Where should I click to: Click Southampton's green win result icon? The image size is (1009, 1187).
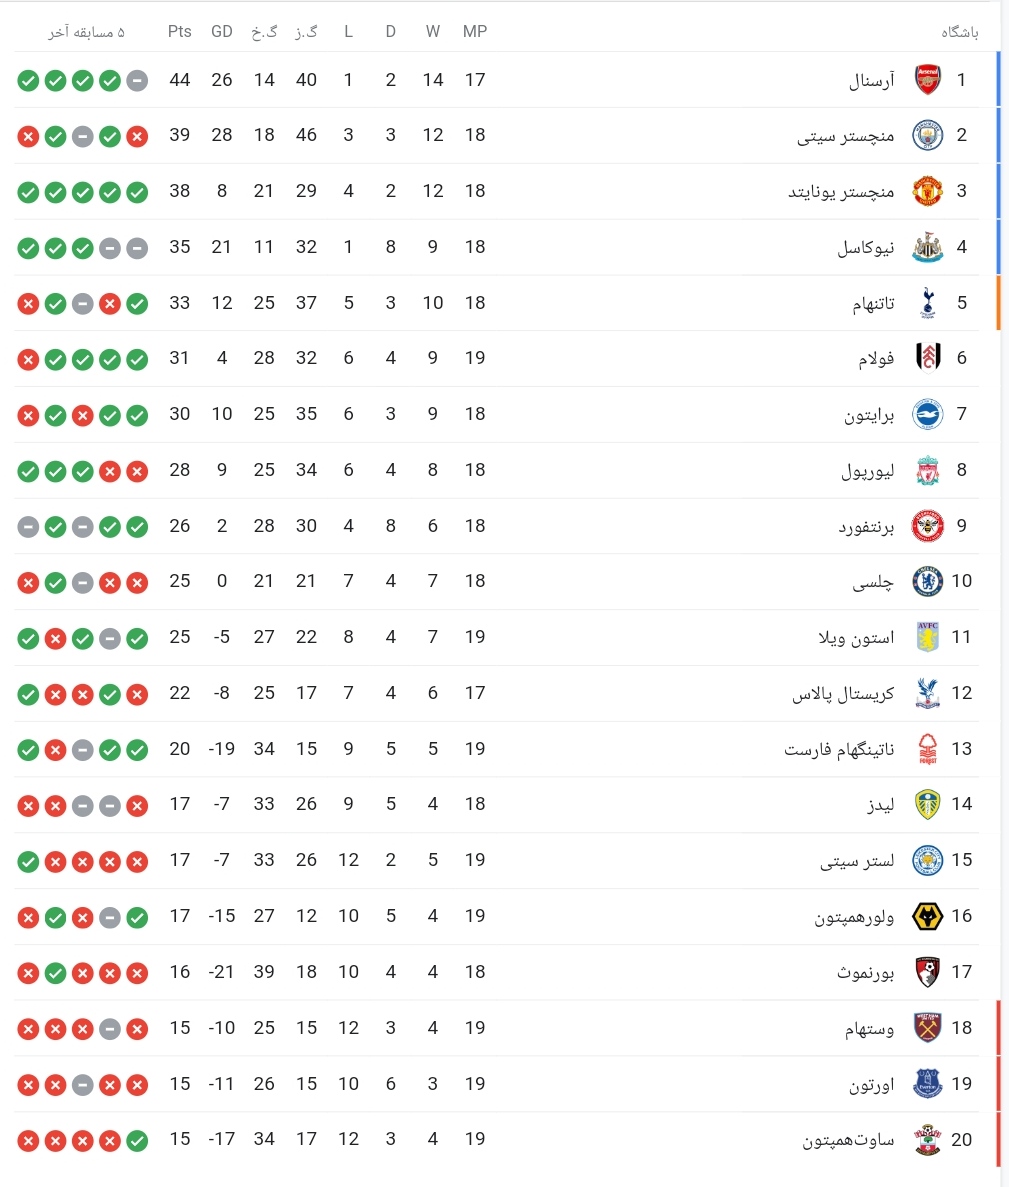pyautogui.click(x=137, y=1140)
